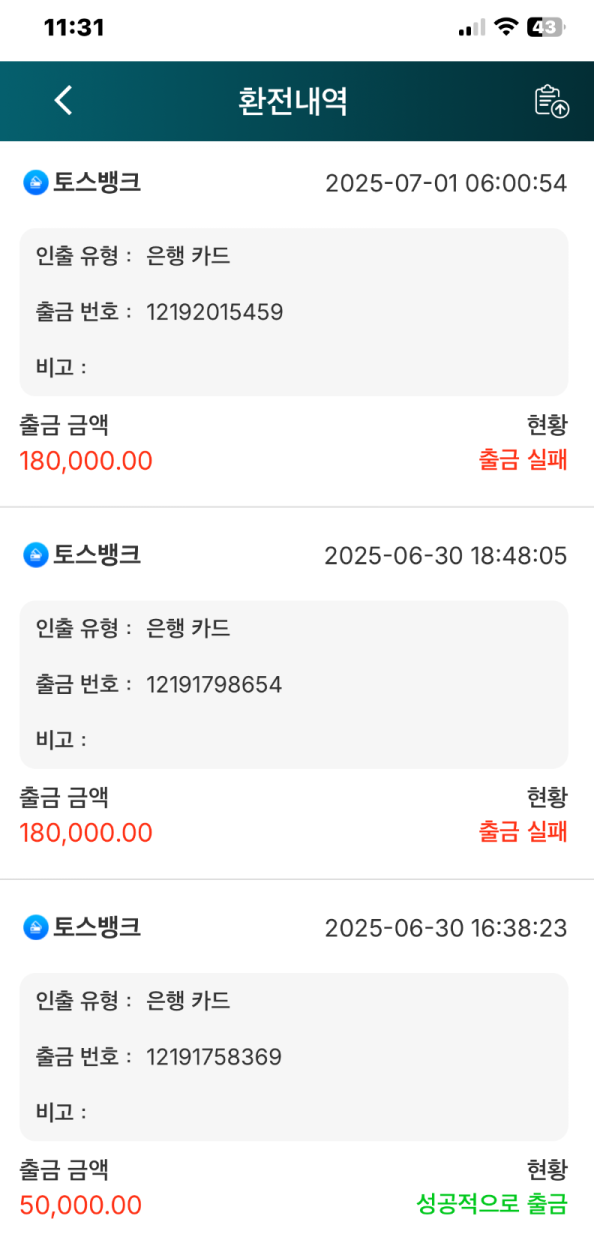
Task: Tap 출금 실패 status on 2025-07-01 record
Action: (x=523, y=461)
